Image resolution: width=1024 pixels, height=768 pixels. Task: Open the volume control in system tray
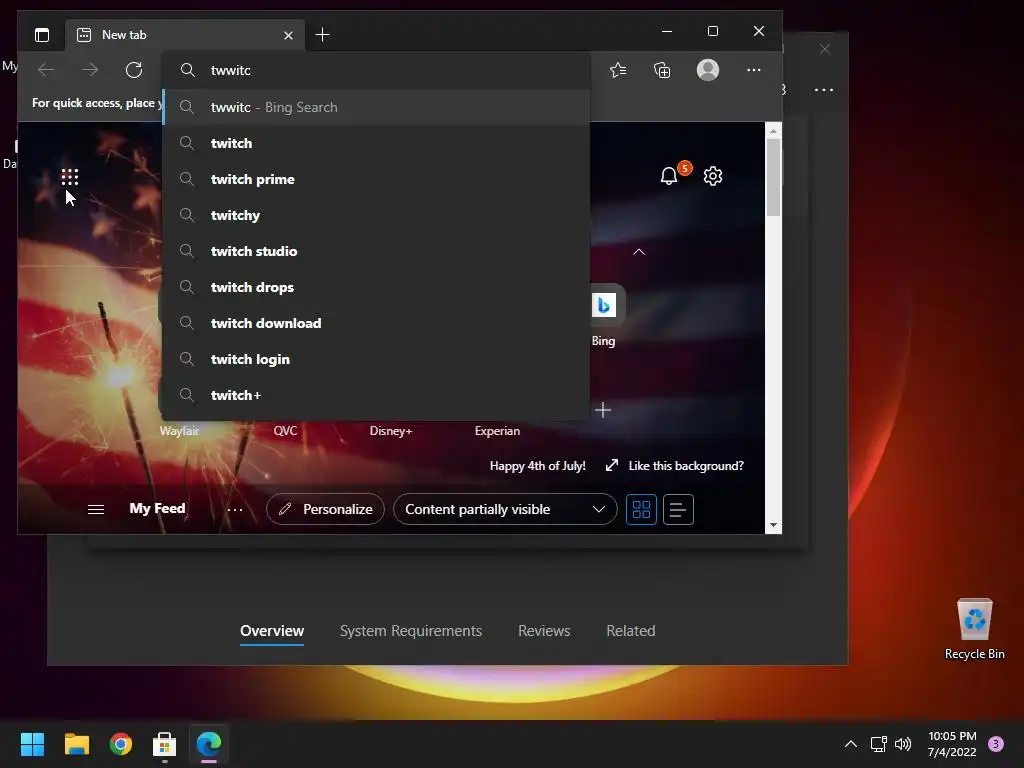903,744
